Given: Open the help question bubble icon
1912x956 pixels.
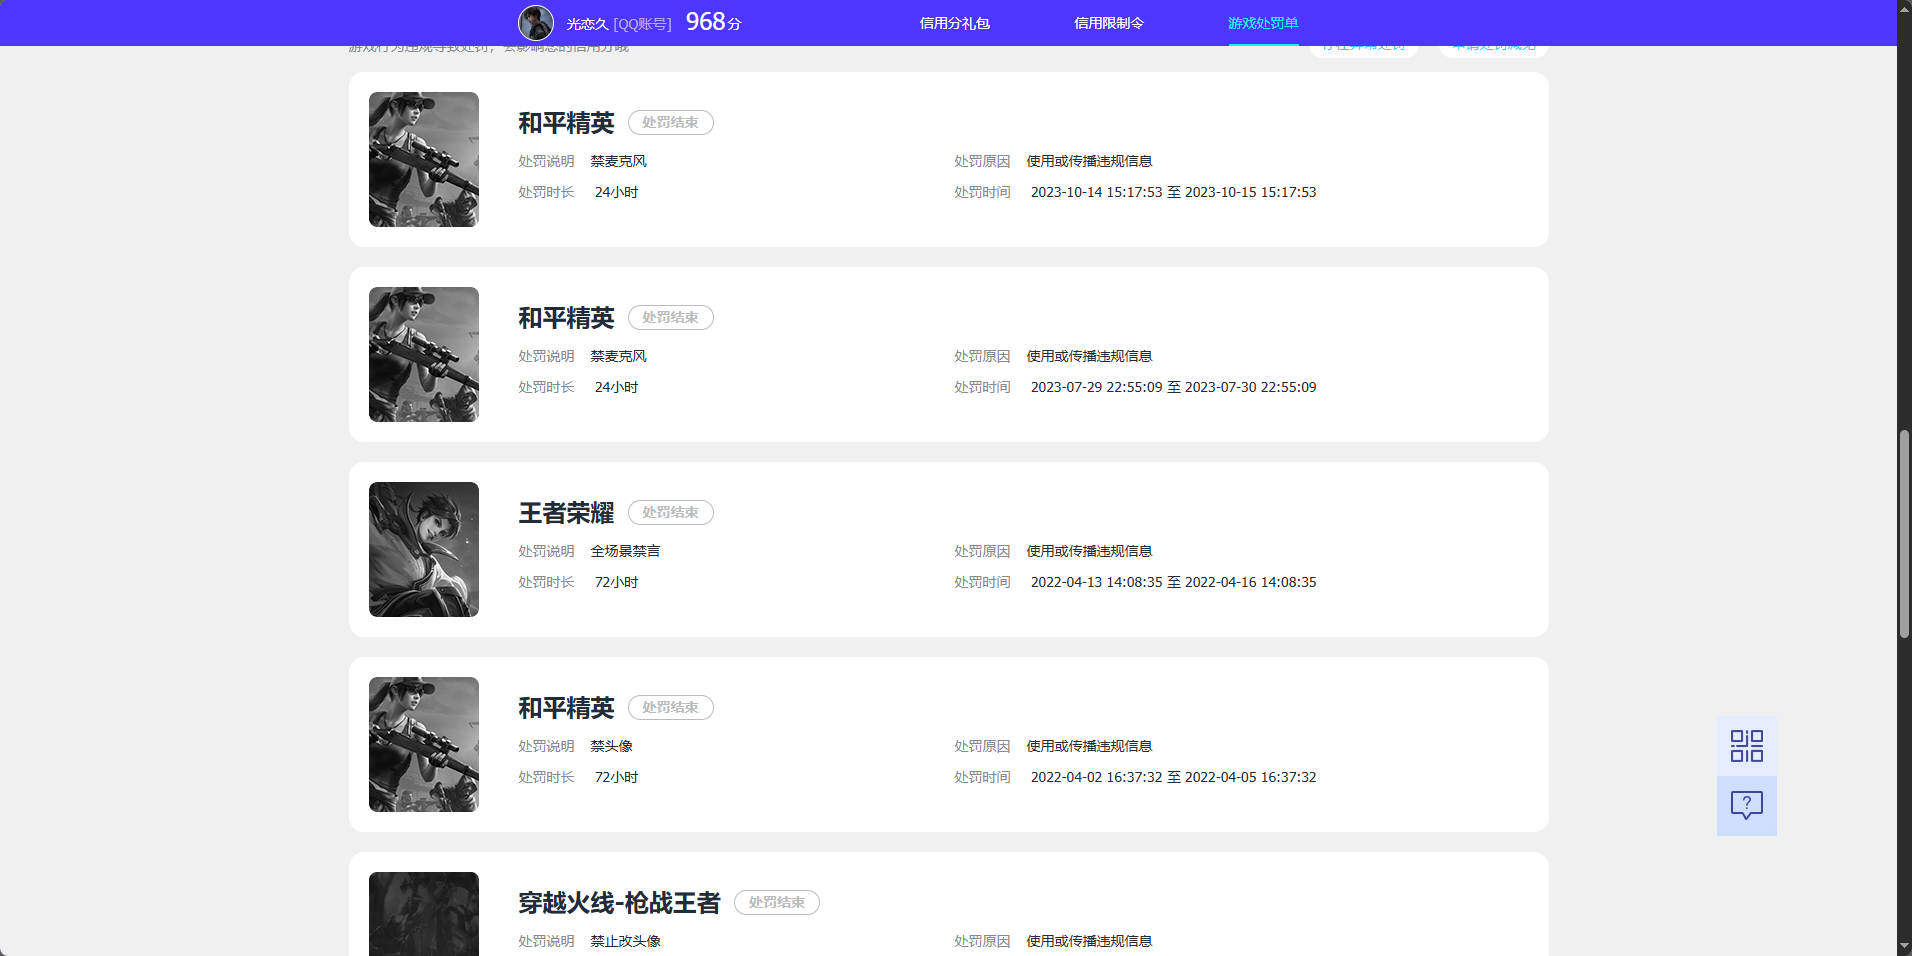Looking at the screenshot, I should [1746, 806].
